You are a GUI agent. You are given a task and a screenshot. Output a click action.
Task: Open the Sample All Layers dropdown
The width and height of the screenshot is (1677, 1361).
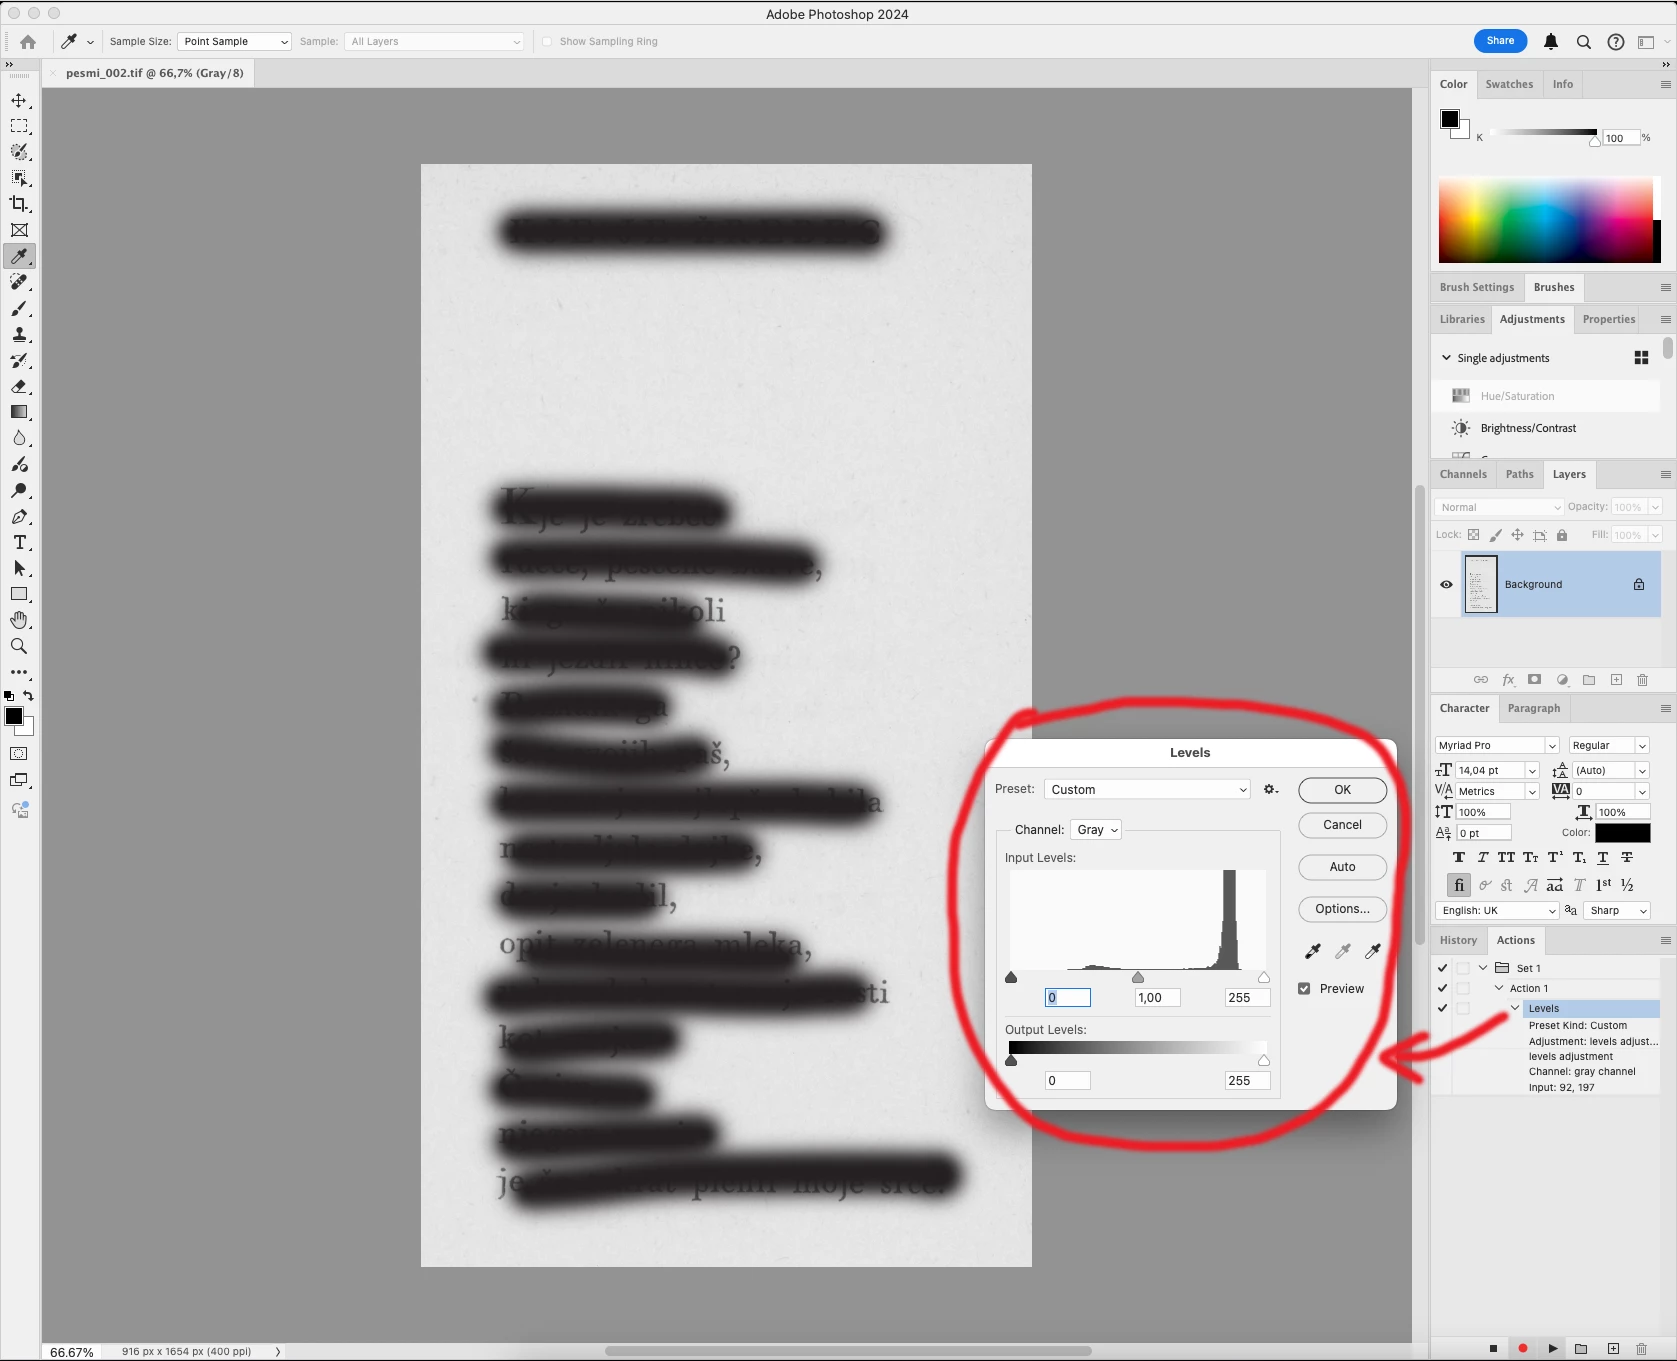[435, 42]
